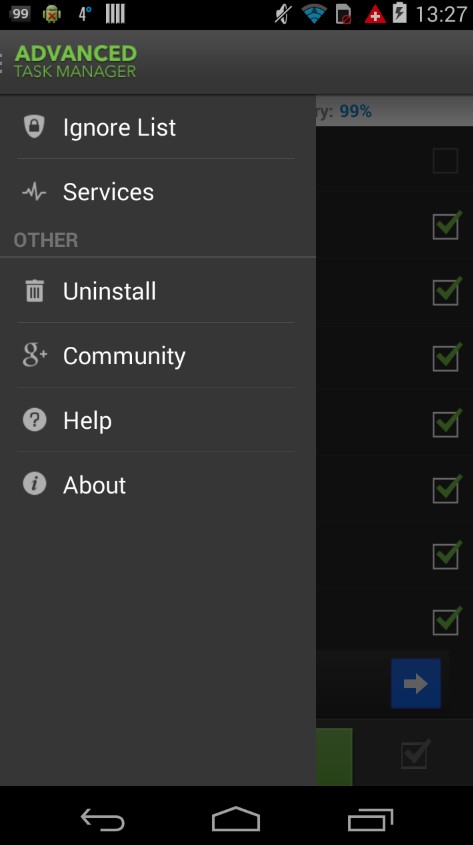Tap the Android home navigation icon
The height and width of the screenshot is (845, 473).
[x=236, y=819]
